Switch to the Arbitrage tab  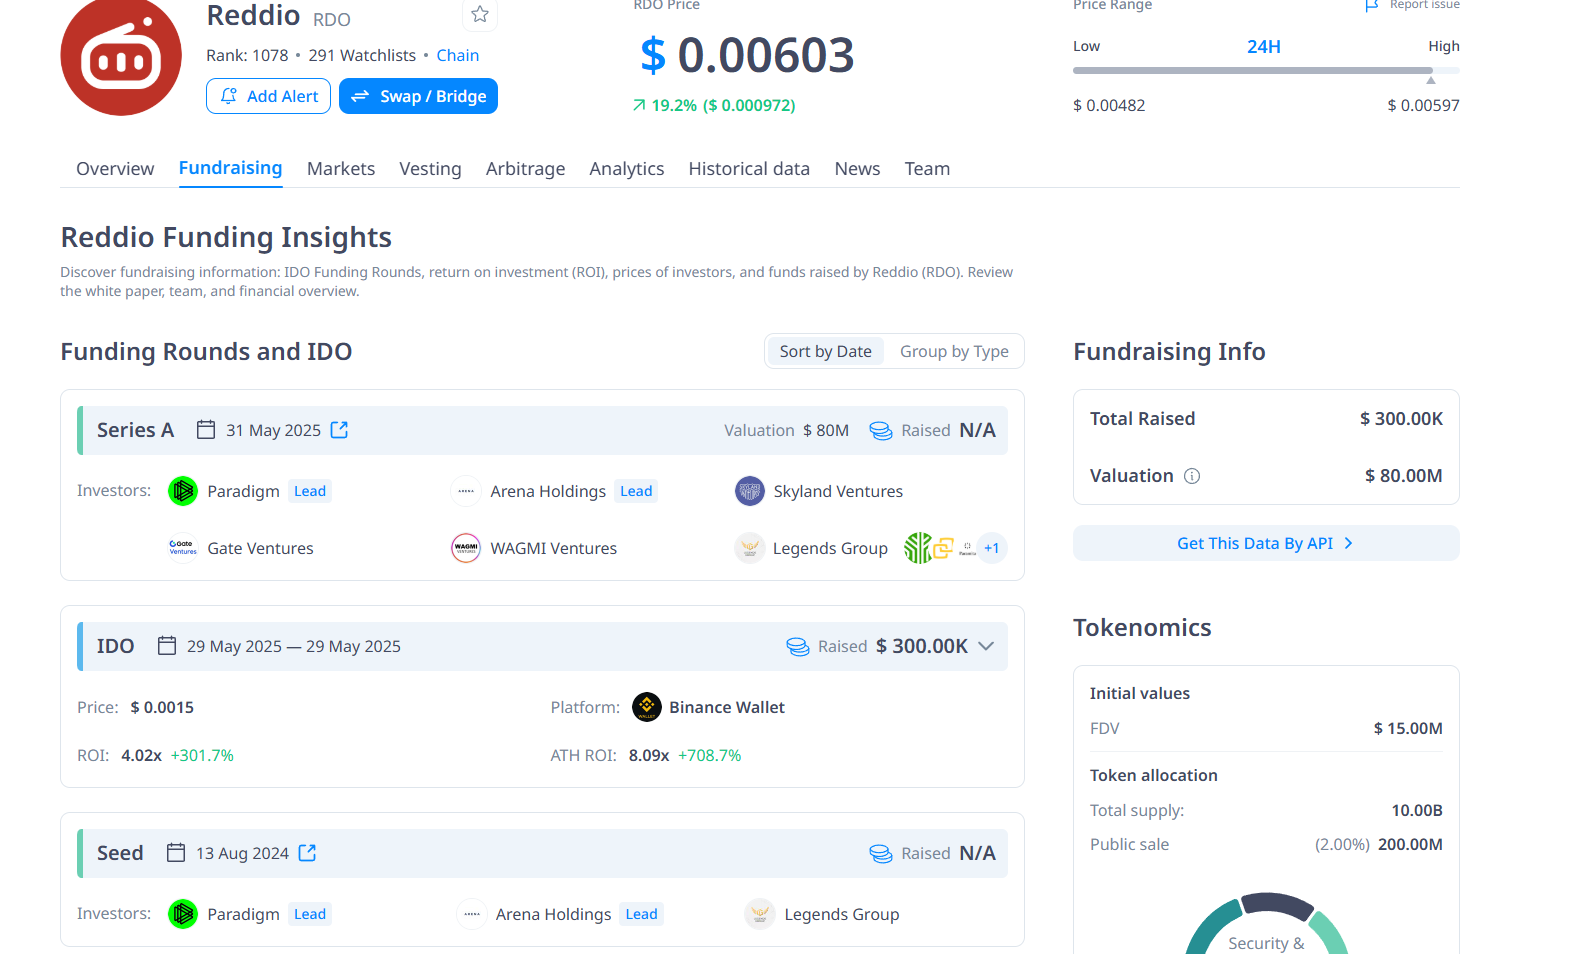coord(525,169)
